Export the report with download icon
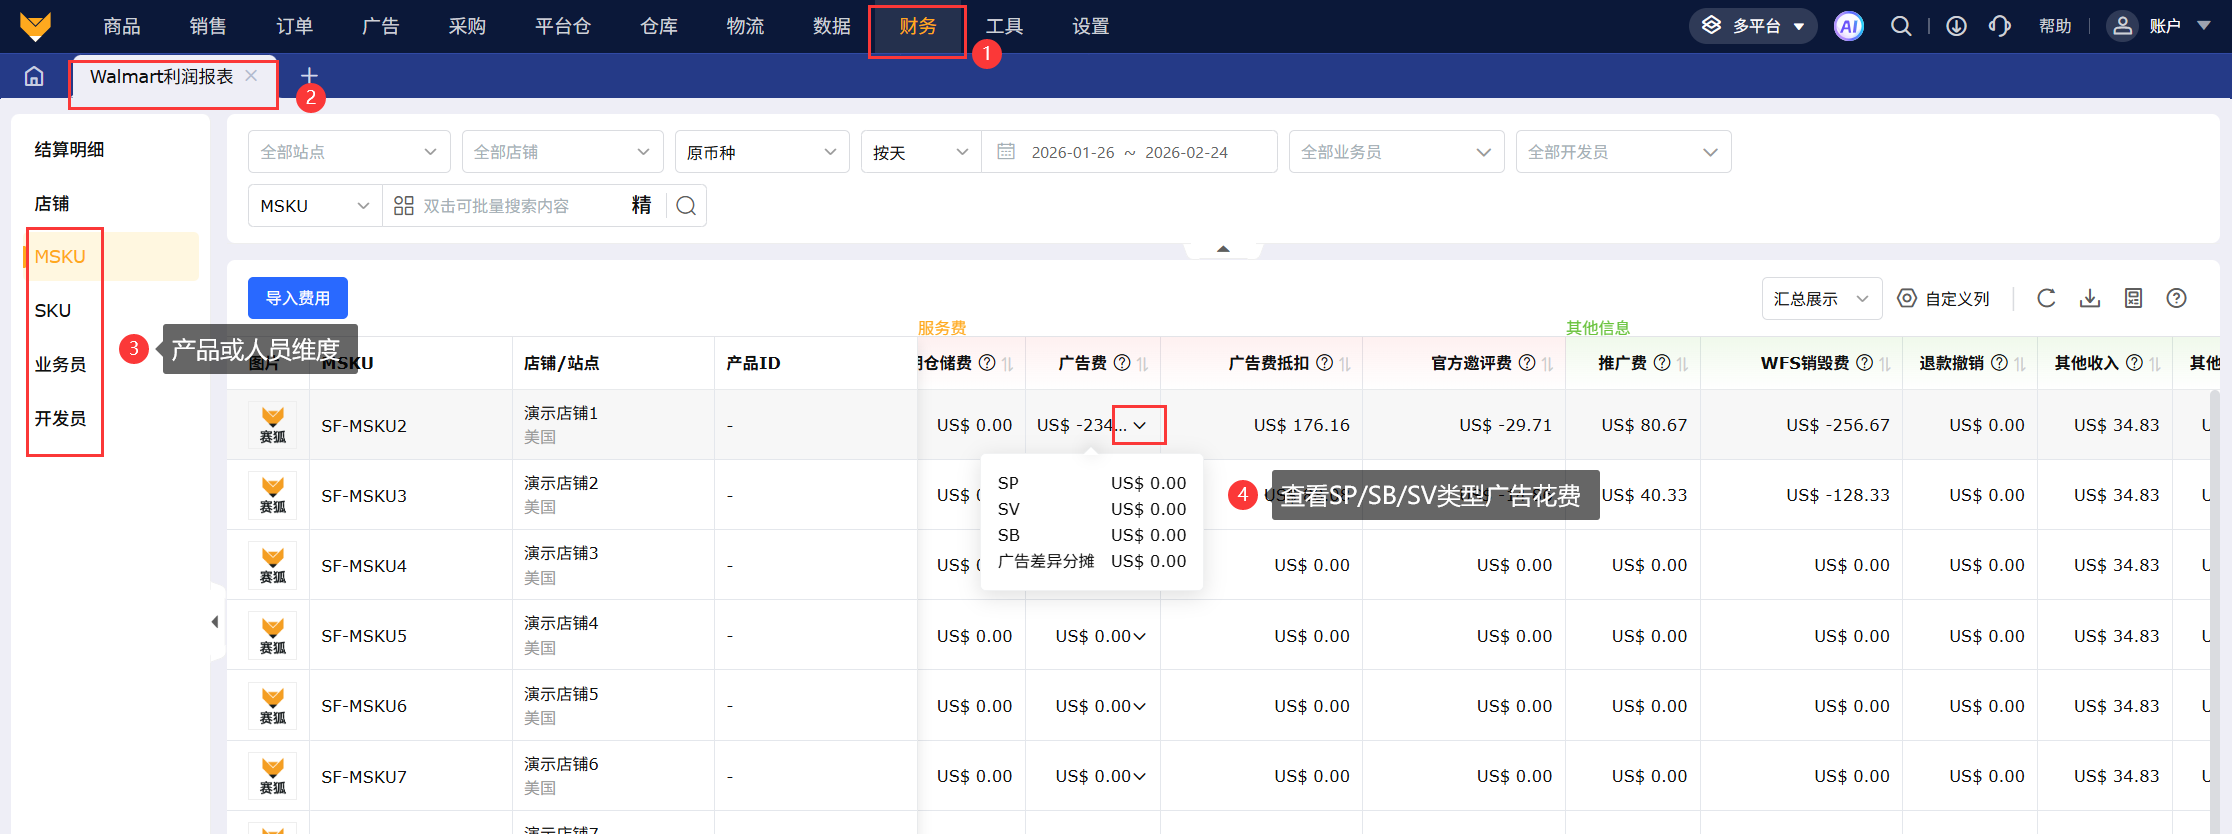The width and height of the screenshot is (2232, 834). point(2090,298)
